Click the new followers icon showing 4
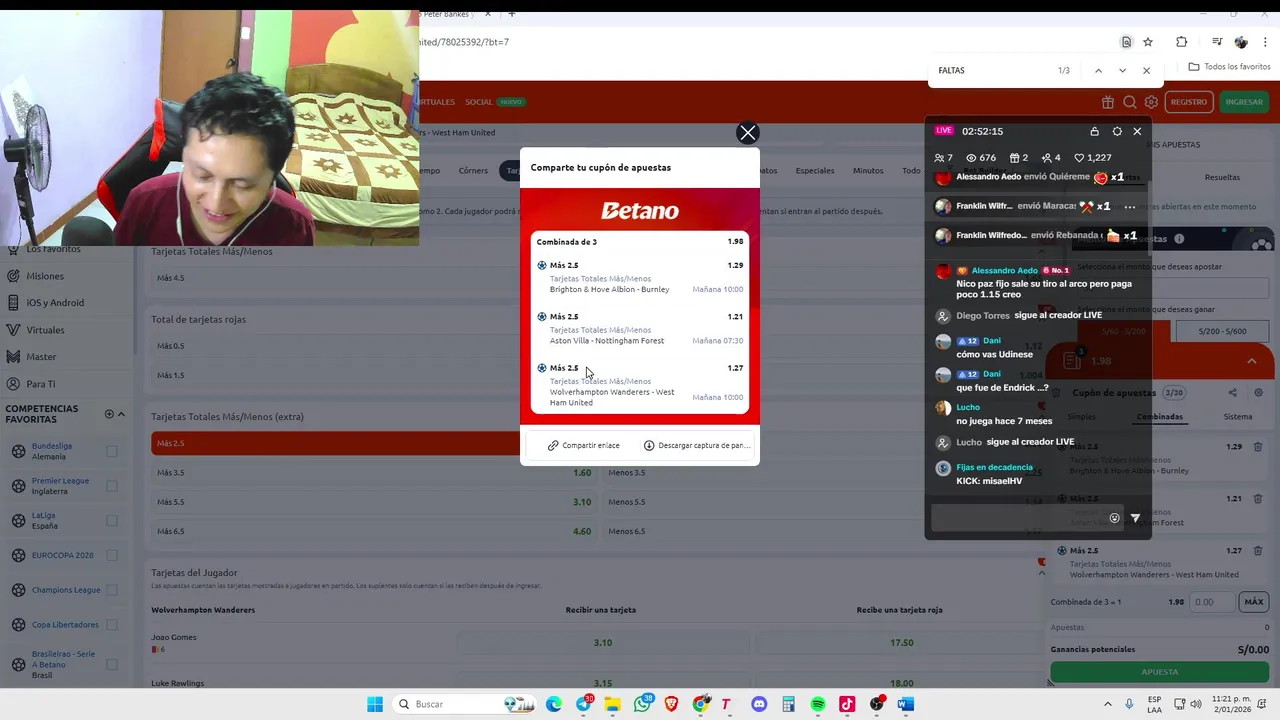 pyautogui.click(x=1046, y=158)
